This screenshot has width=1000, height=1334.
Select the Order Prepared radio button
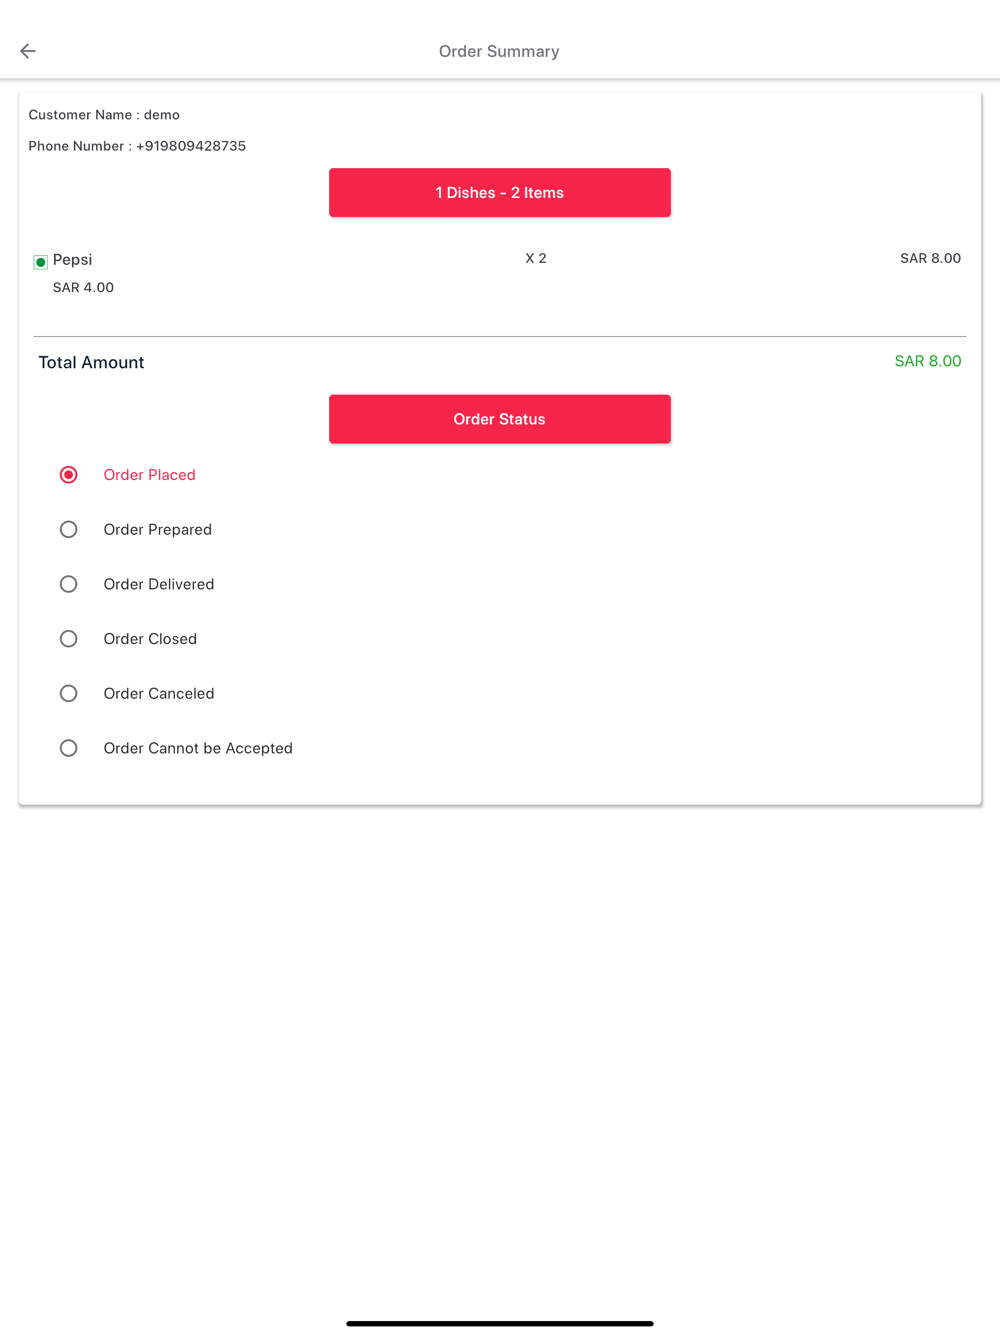click(x=68, y=530)
